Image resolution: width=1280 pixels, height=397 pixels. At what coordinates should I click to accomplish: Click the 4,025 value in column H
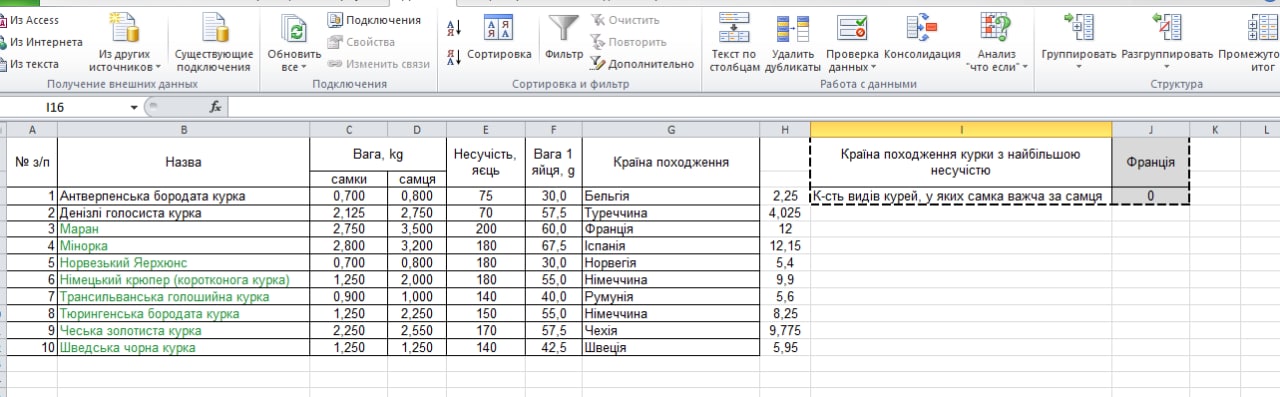785,213
